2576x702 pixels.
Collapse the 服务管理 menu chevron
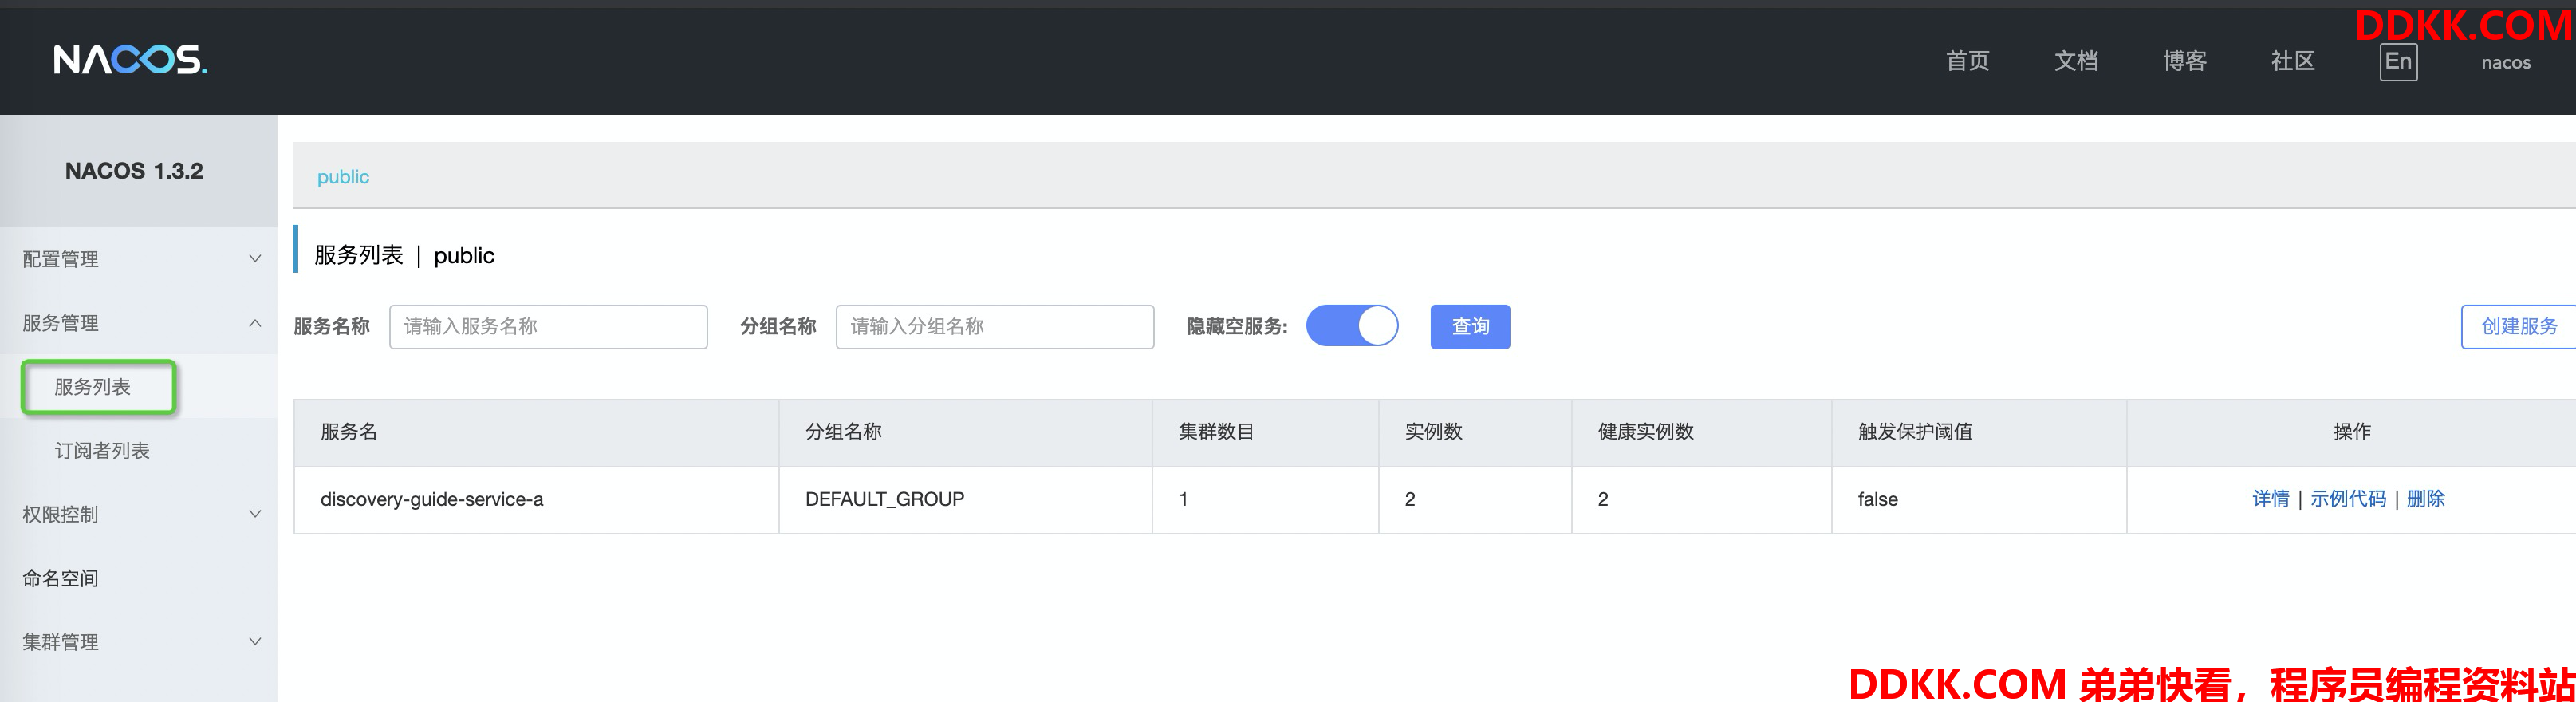coord(255,323)
